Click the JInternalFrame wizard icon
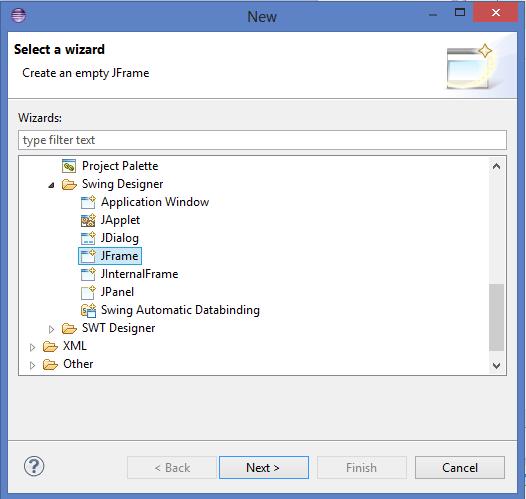526x499 pixels. click(x=88, y=274)
